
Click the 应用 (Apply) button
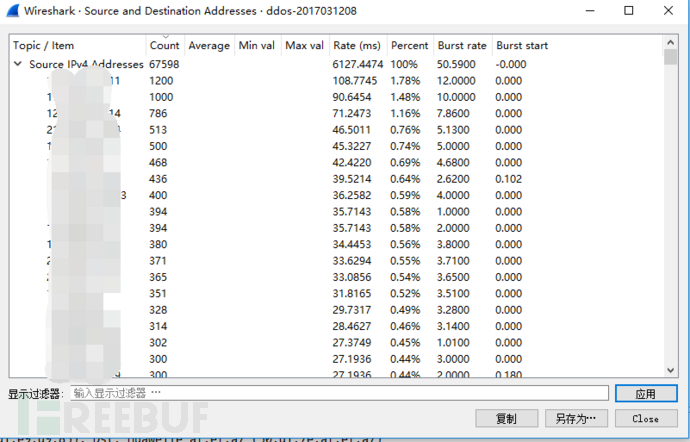646,394
